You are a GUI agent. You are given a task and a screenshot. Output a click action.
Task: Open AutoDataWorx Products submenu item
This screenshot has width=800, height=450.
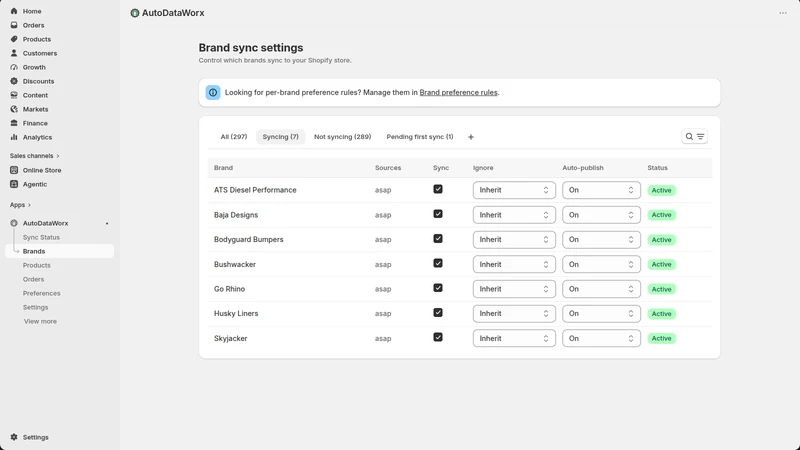37,265
